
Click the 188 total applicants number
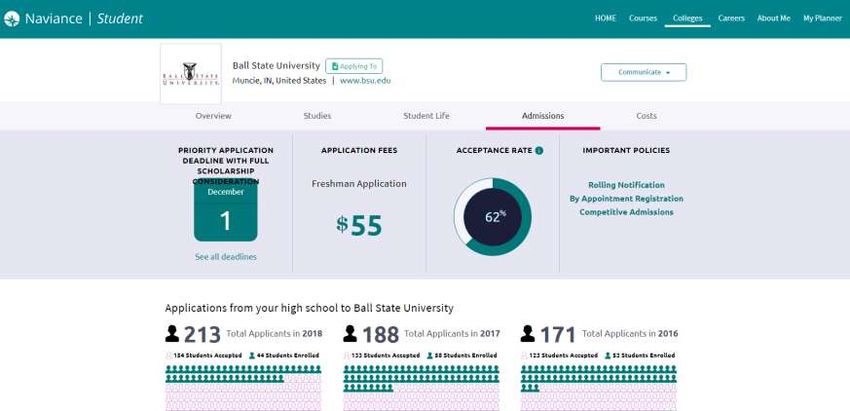[381, 335]
